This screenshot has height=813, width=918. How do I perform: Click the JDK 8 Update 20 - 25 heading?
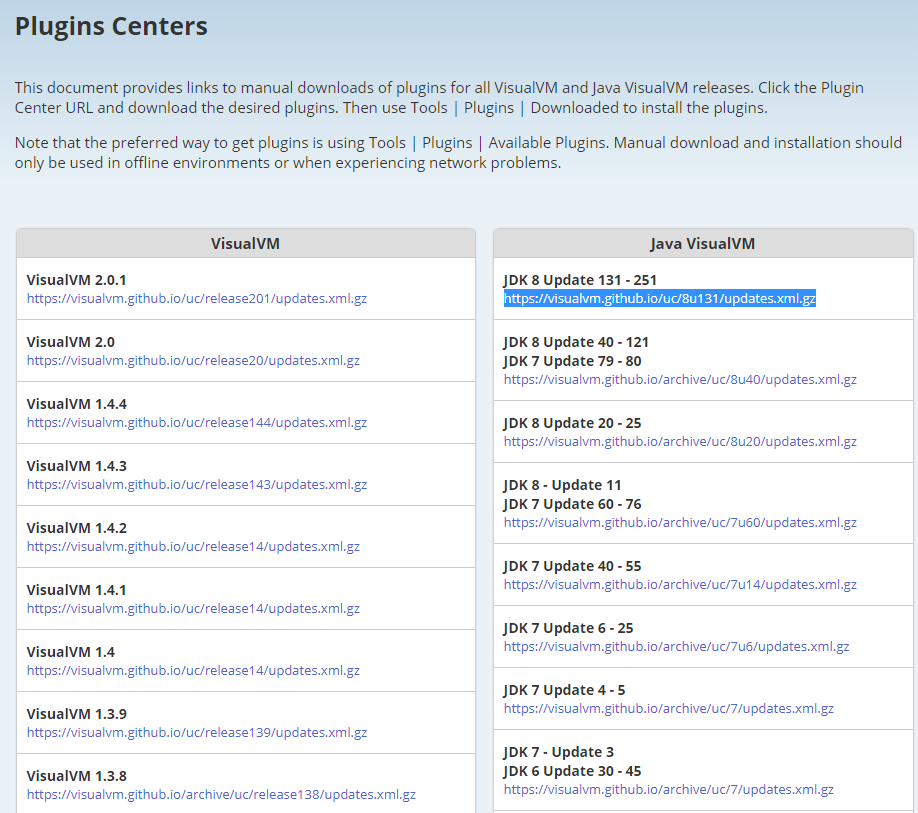(573, 424)
